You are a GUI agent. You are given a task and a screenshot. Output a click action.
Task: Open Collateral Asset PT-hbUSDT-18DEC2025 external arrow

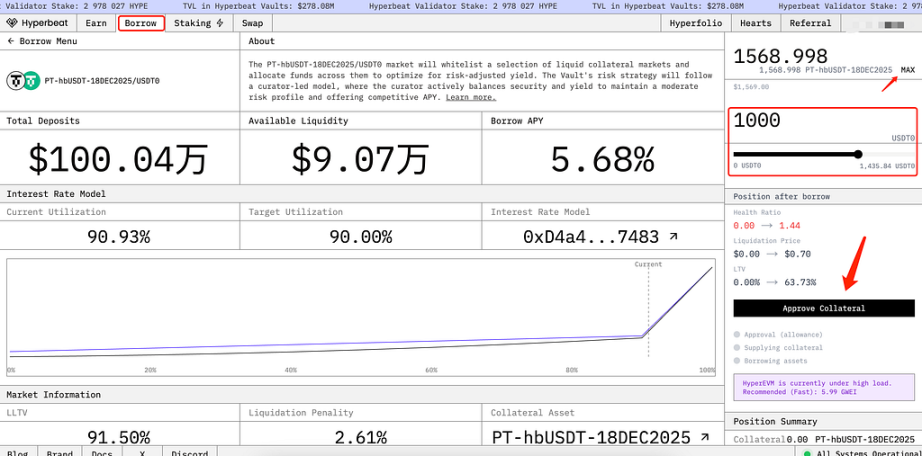704,437
